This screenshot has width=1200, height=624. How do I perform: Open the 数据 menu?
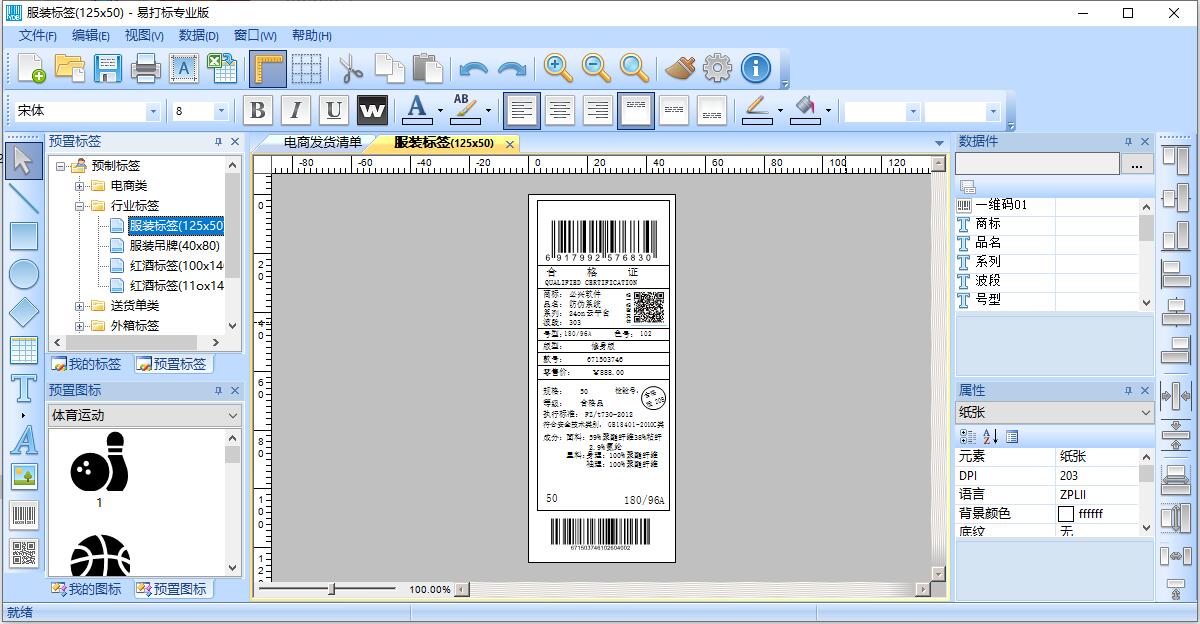click(198, 35)
